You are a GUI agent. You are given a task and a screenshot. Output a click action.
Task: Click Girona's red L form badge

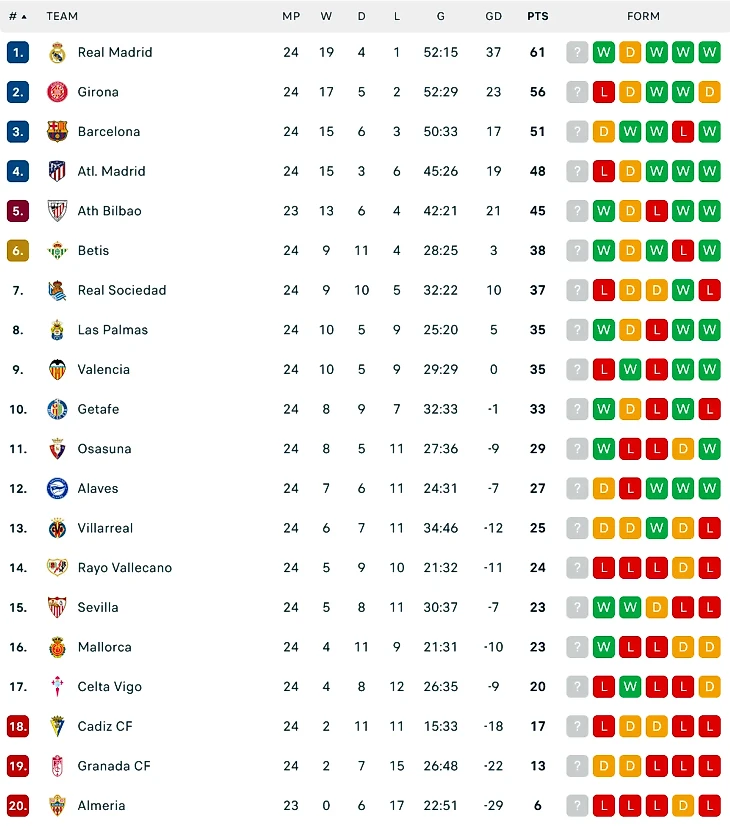point(604,92)
